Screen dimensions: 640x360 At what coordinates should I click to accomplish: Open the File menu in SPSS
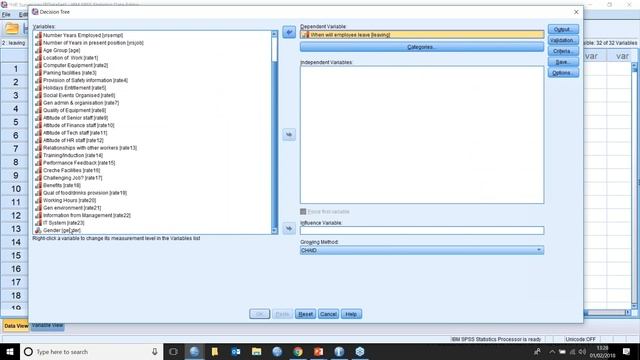coord(6,14)
